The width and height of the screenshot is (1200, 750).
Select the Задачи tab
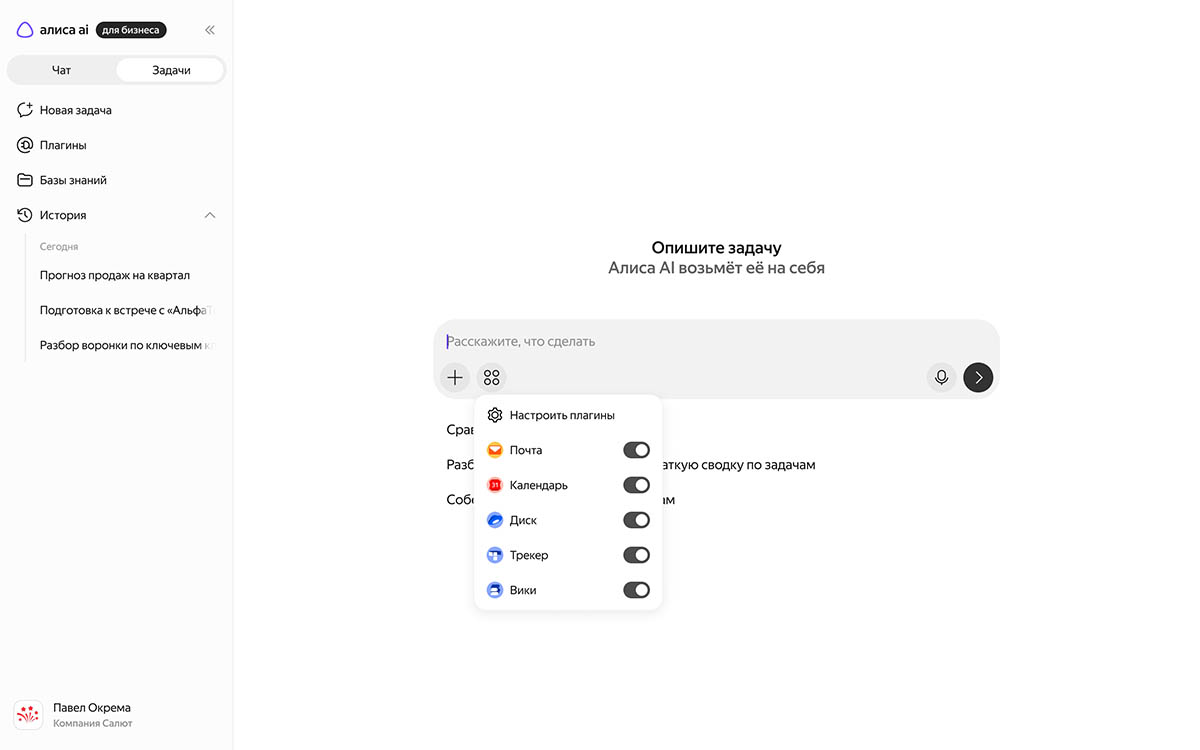pyautogui.click(x=171, y=70)
